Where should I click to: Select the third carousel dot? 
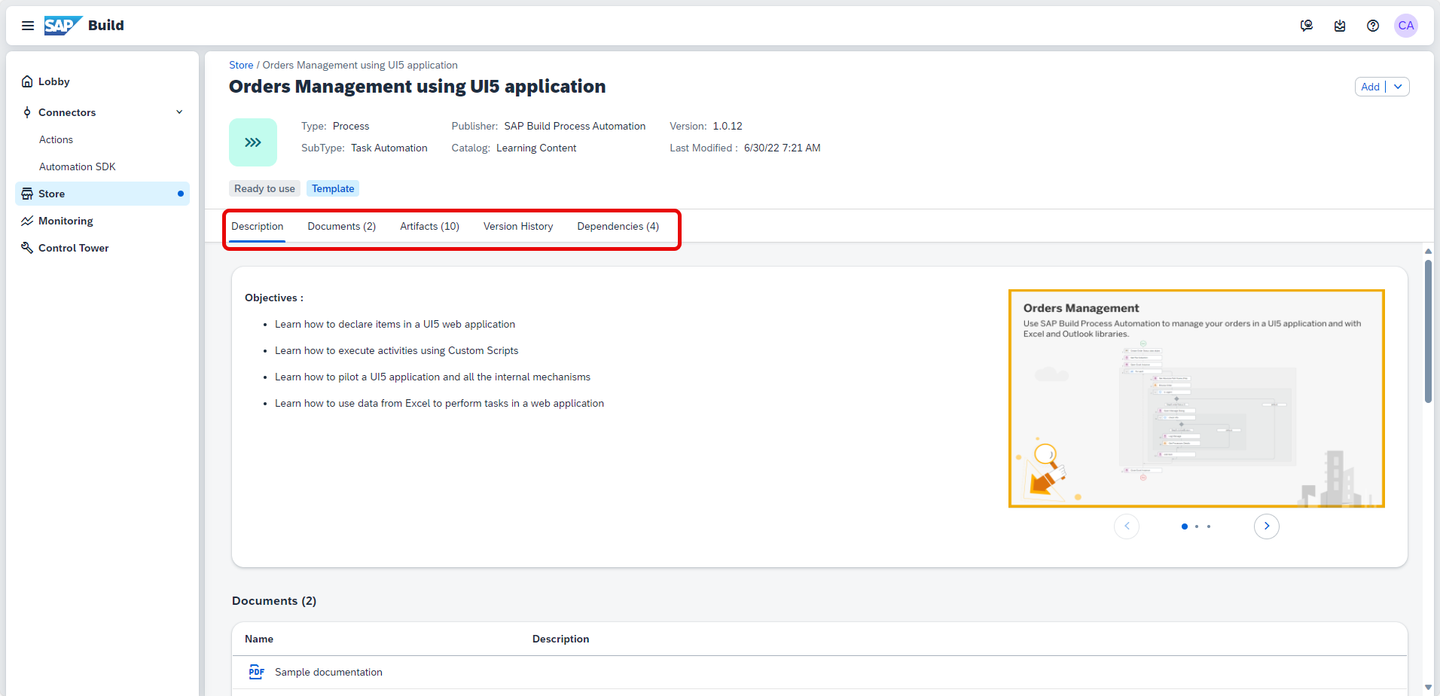click(1209, 526)
